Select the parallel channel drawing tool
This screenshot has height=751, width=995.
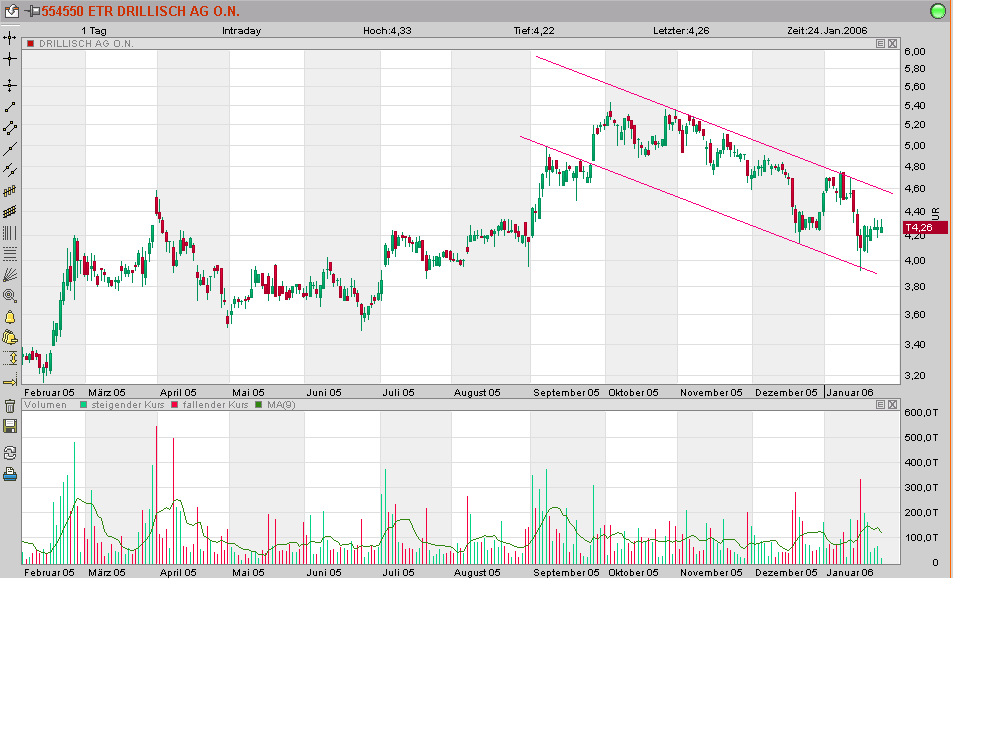(10, 128)
